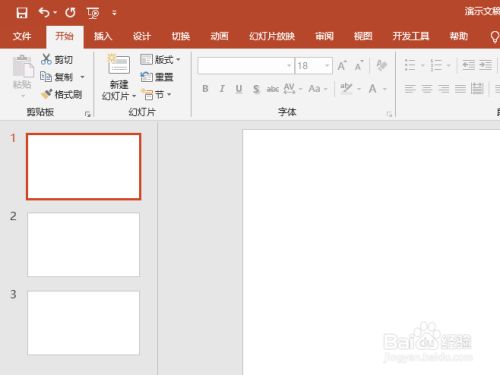Switch to the 插入 tab
Image resolution: width=500 pixels, height=375 pixels.
point(103,36)
